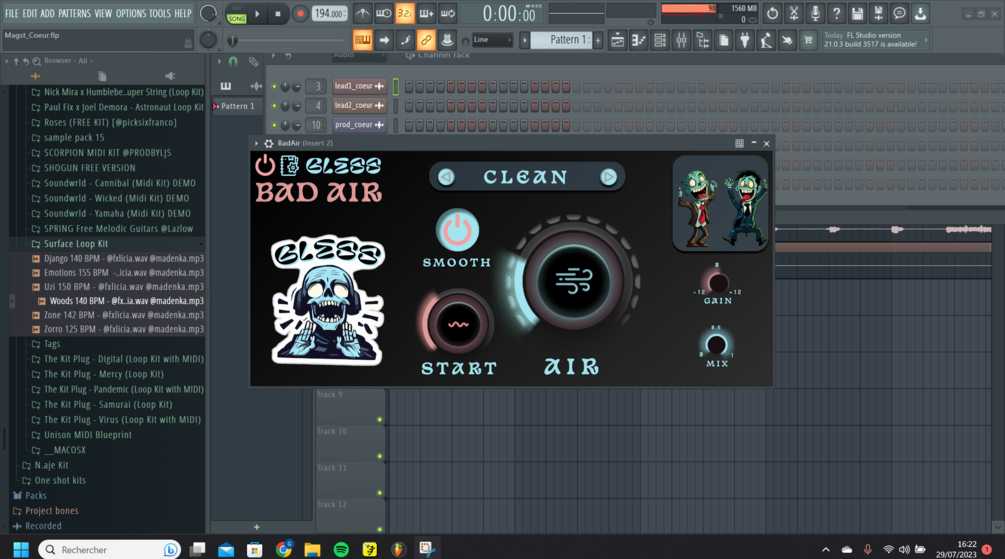Open the ADD menu
Viewport: 1005px width, 559px height.
(x=47, y=13)
